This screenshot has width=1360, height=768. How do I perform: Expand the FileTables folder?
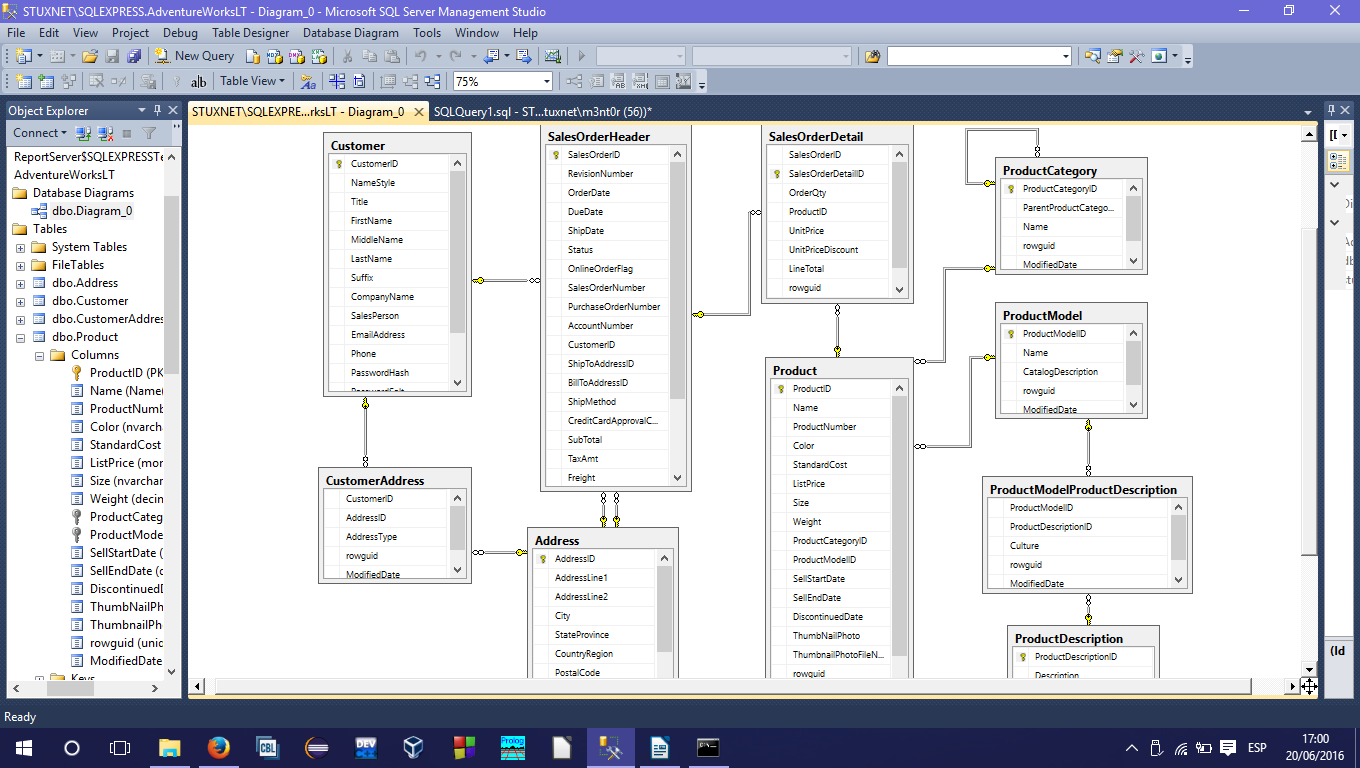[20, 265]
